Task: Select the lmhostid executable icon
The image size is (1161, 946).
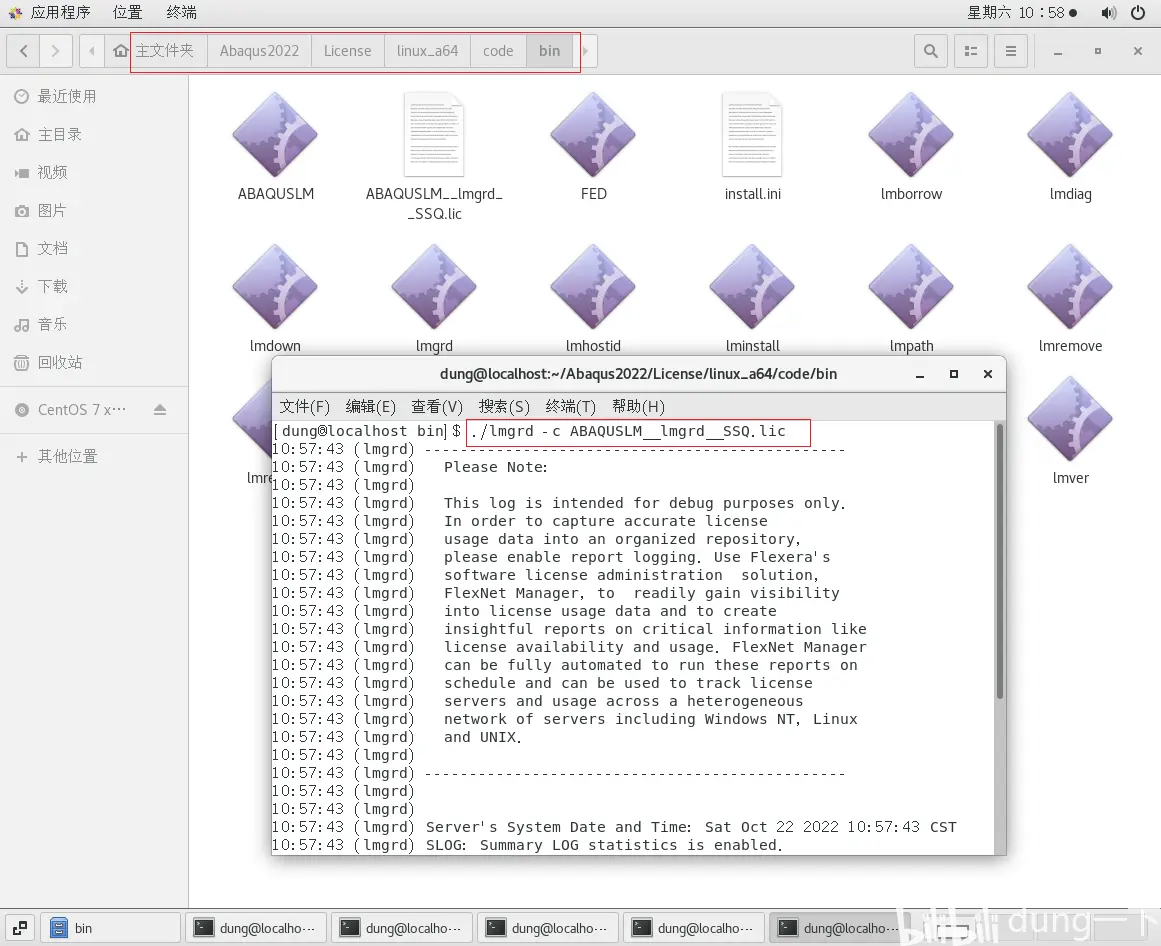Action: point(593,287)
